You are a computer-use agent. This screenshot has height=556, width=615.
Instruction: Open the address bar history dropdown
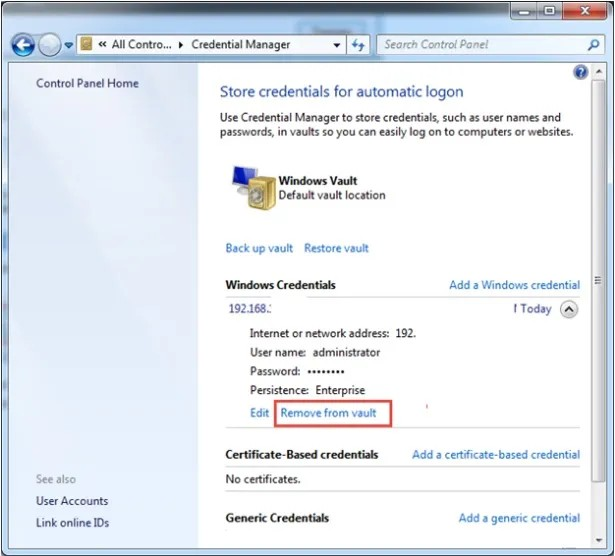click(337, 45)
